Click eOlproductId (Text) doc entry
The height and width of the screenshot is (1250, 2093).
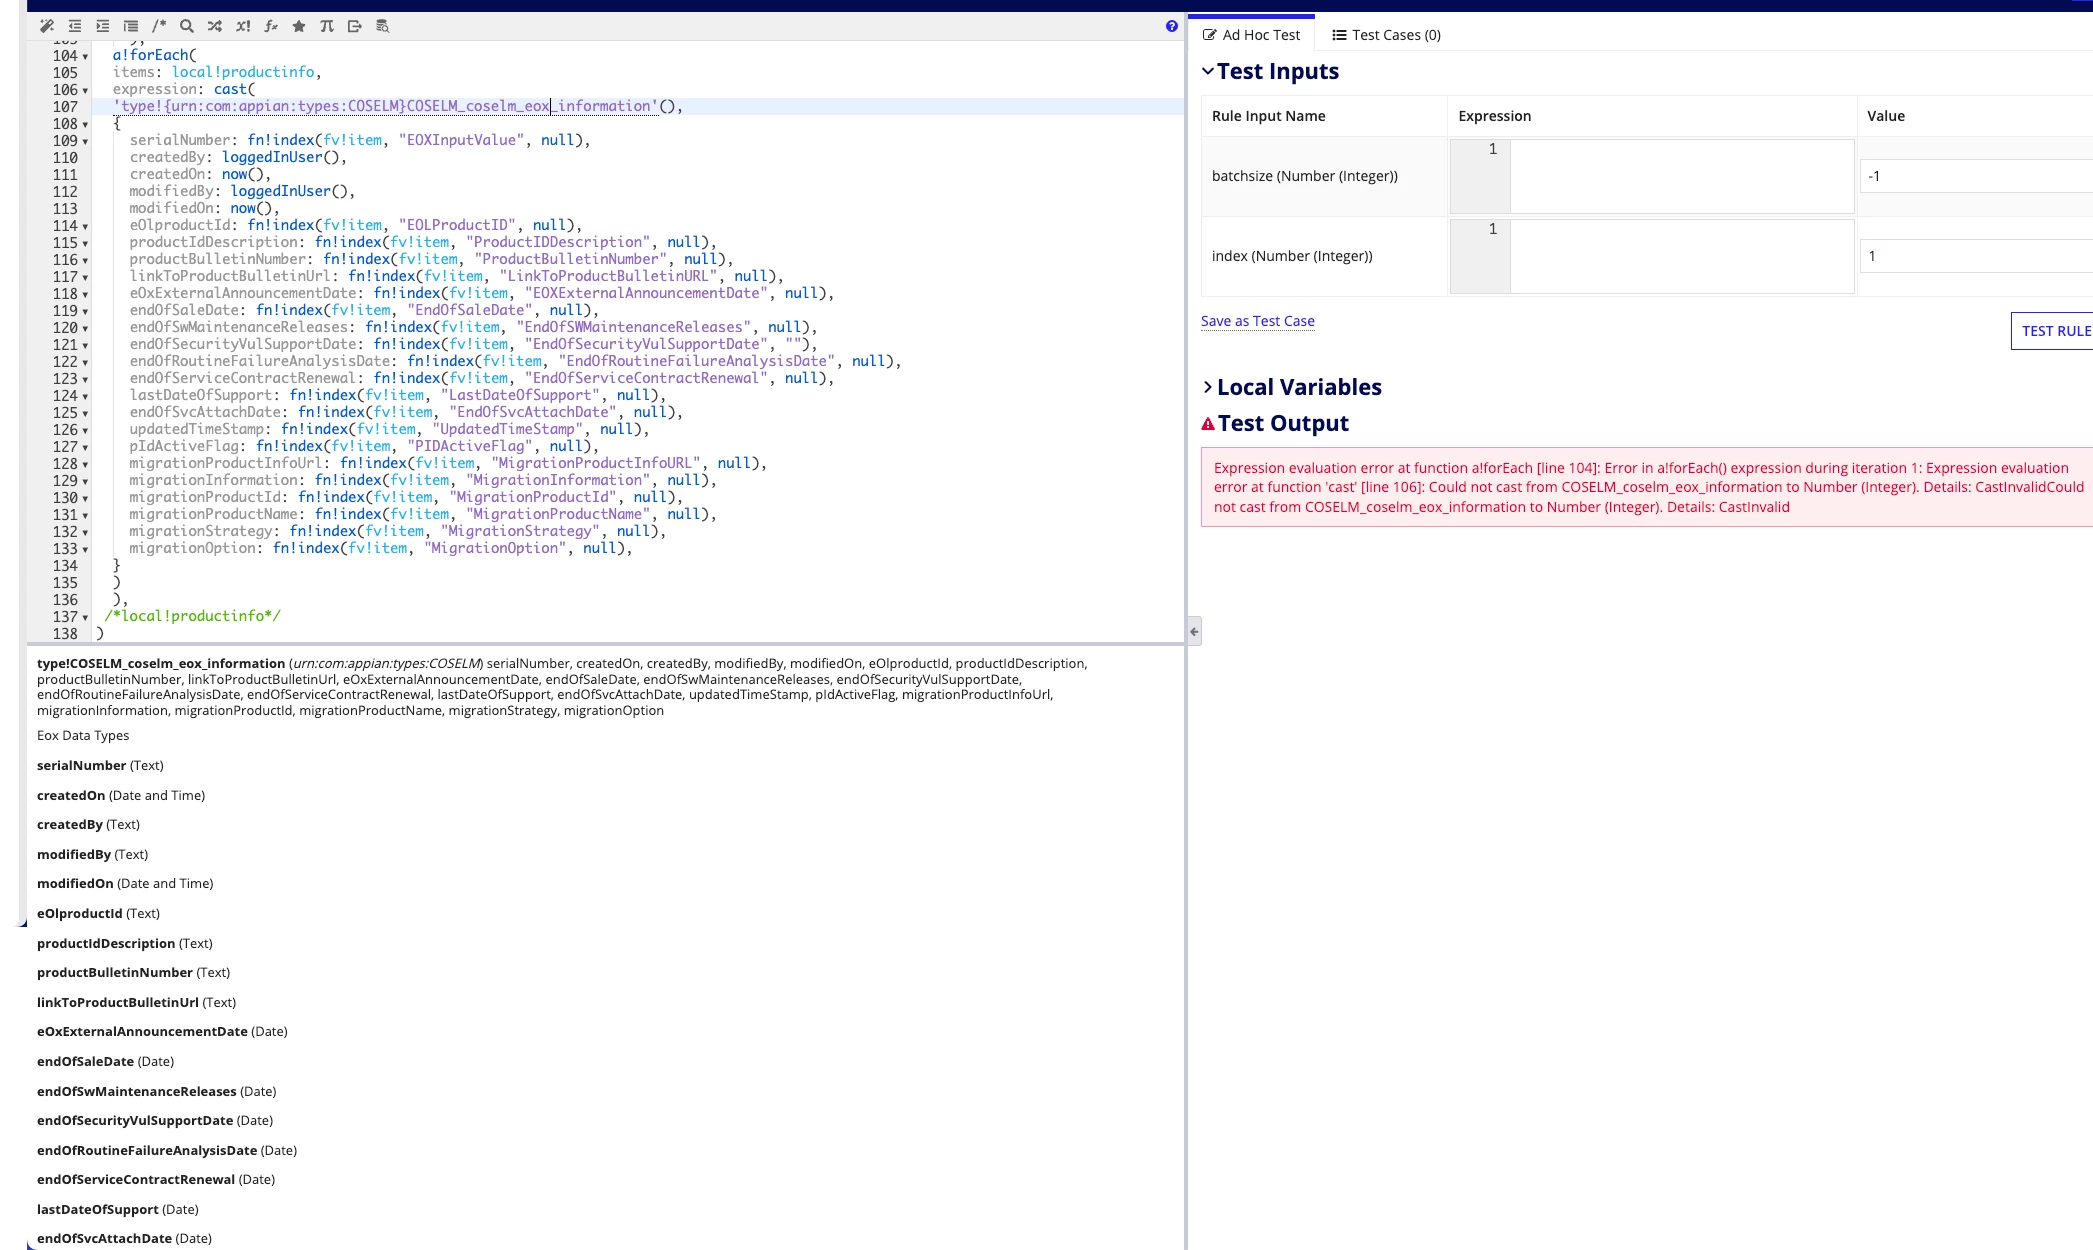point(98,913)
